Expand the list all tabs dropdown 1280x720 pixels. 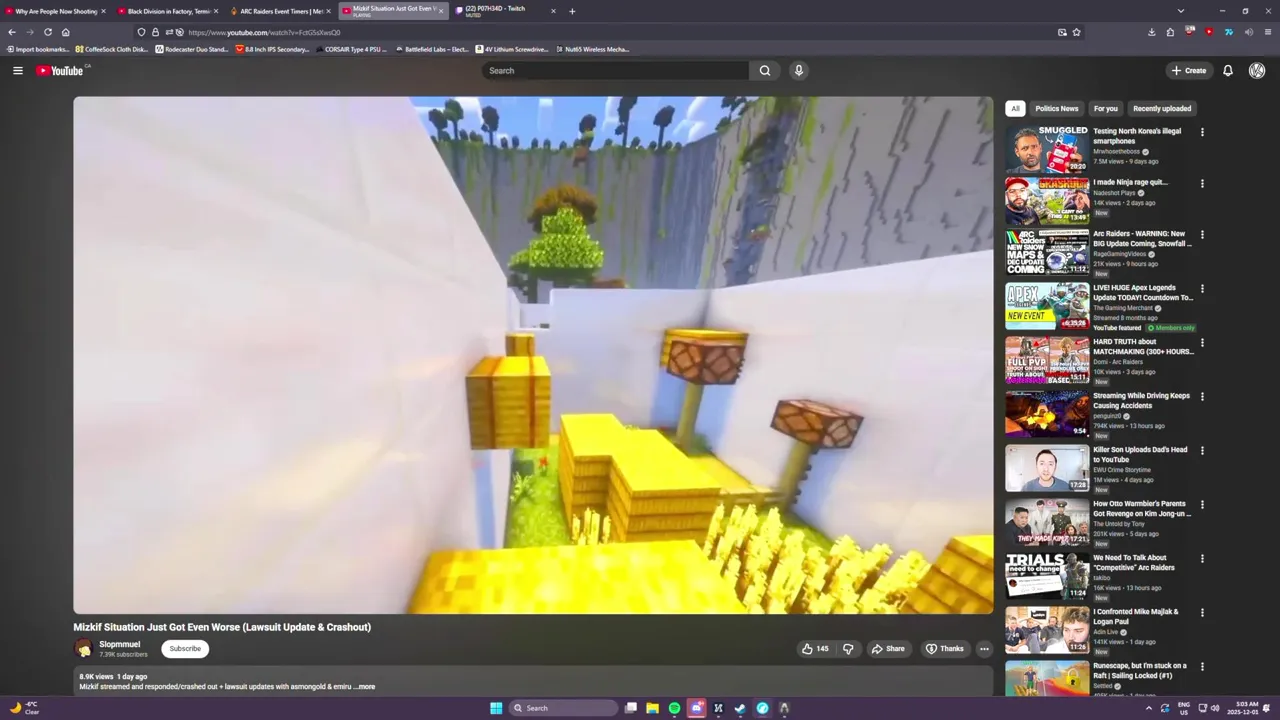click(1181, 11)
